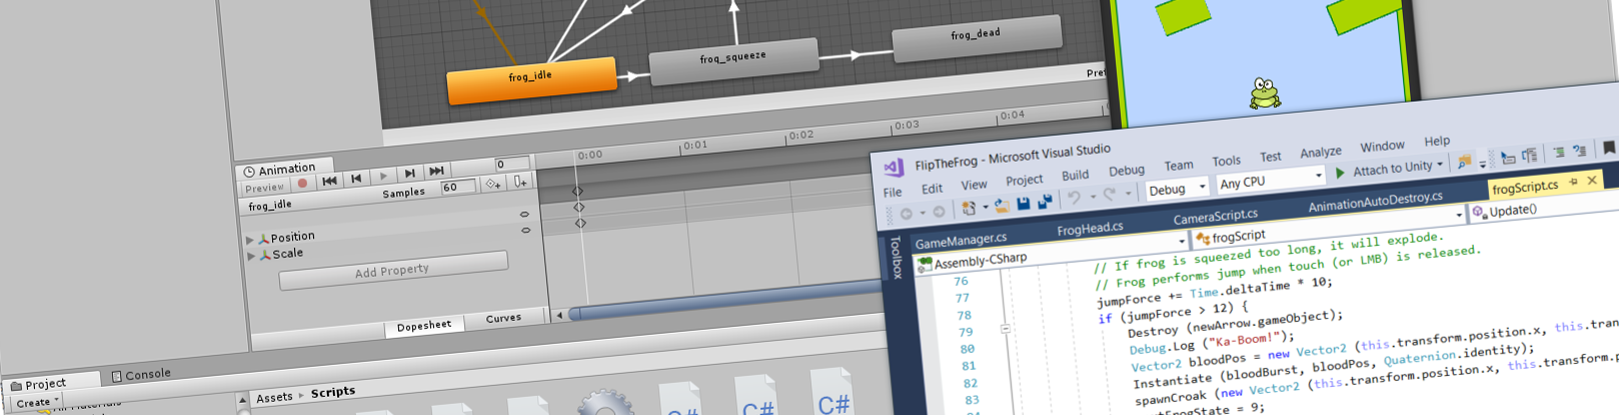1619x415 pixels.
Task: Open the File menu in Visual Studio
Action: click(x=893, y=192)
